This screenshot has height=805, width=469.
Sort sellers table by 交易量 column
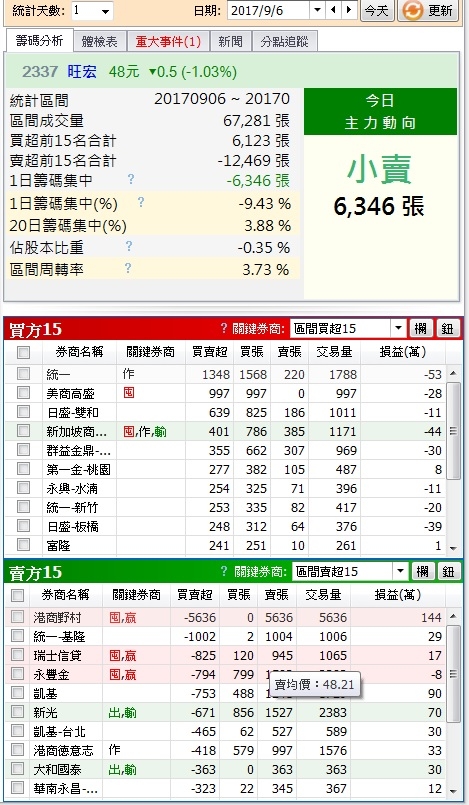point(323,595)
